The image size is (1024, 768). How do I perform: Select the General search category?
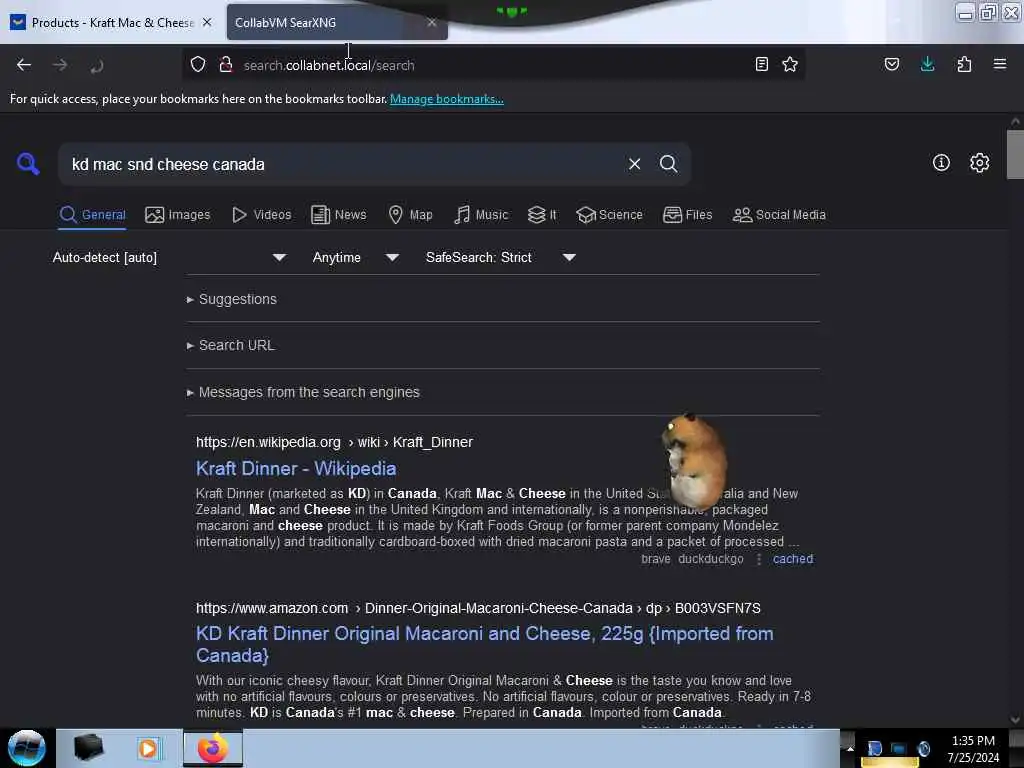click(92, 215)
